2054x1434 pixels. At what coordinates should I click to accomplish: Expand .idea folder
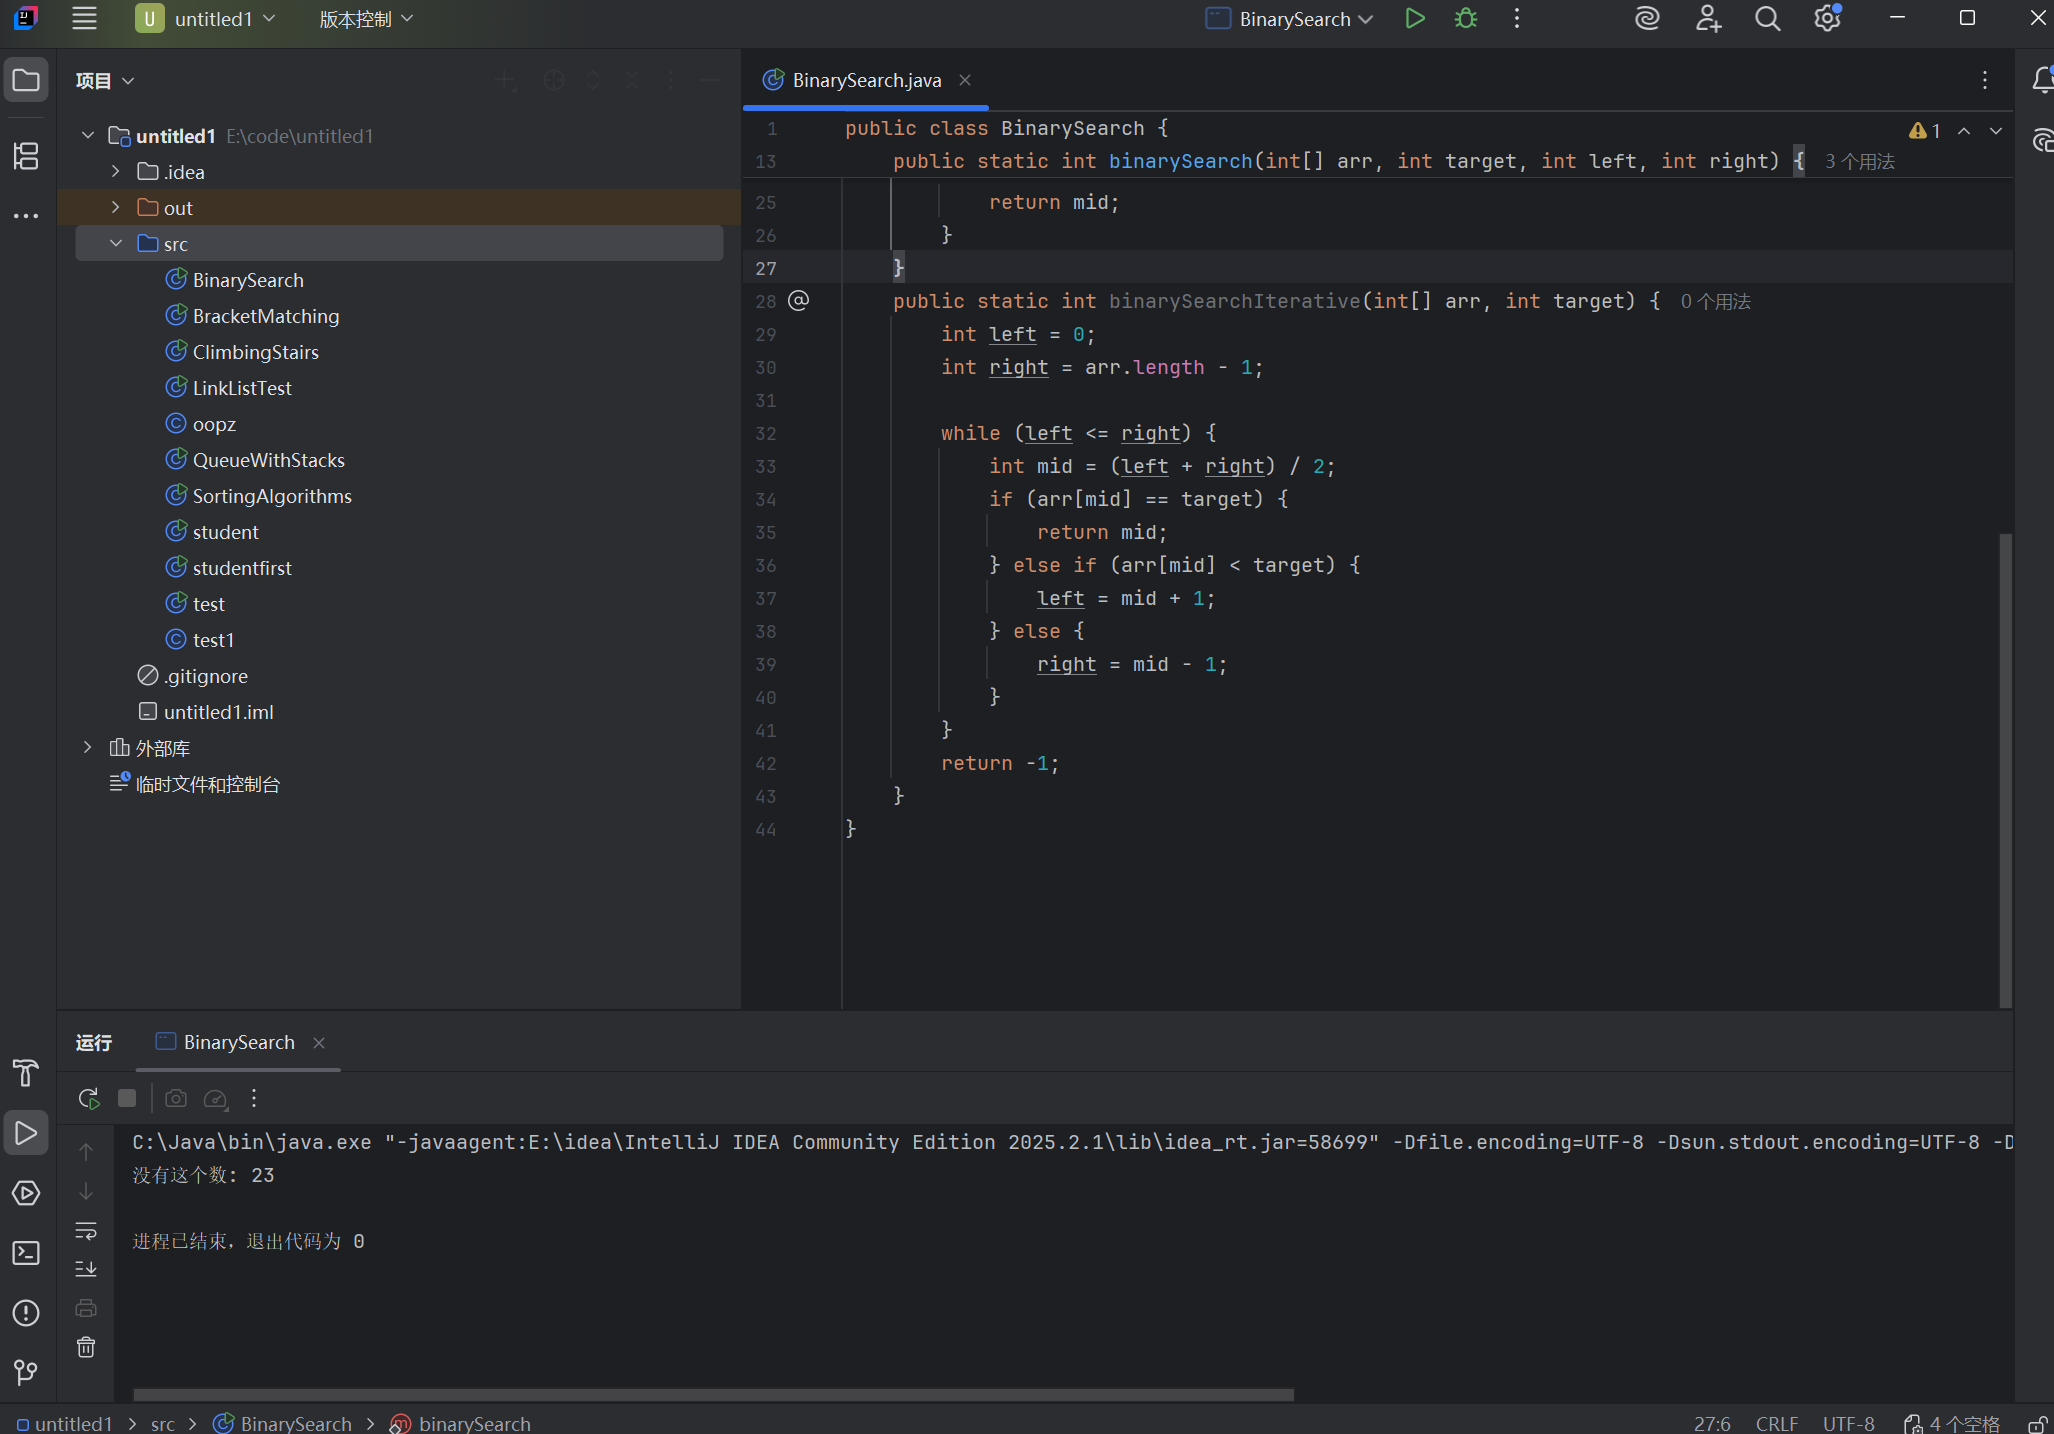(x=116, y=171)
